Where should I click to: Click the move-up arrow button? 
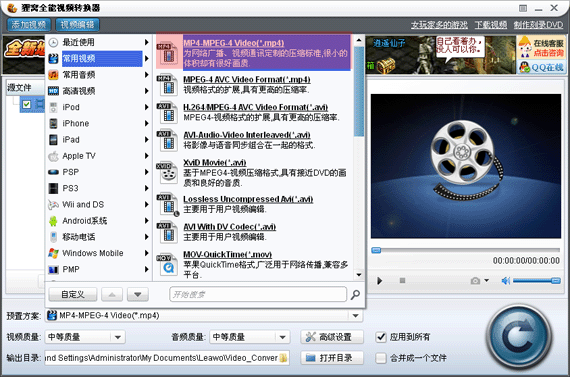pos(112,294)
